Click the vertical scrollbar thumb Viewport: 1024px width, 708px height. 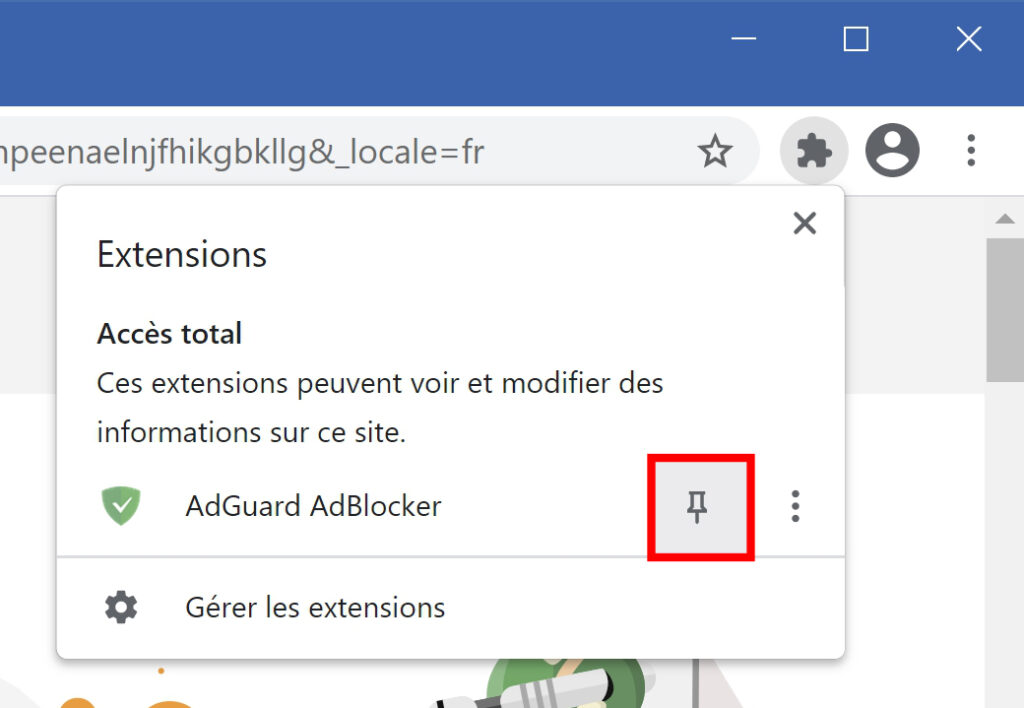1005,310
